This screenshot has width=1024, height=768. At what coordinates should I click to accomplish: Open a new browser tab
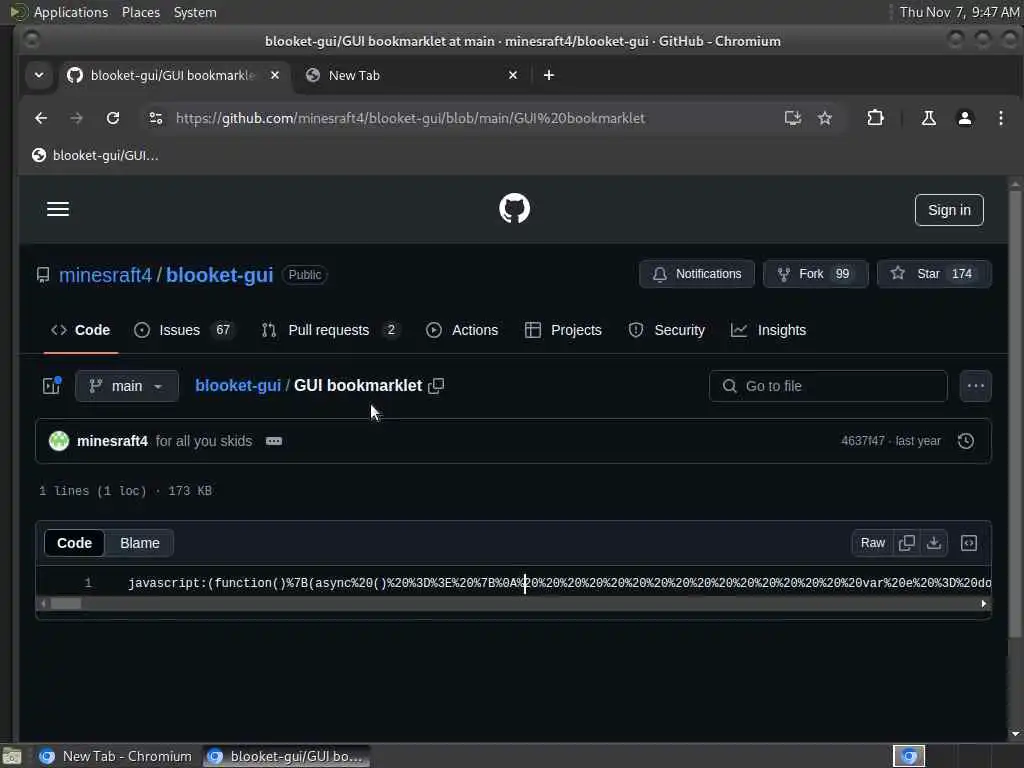pyautogui.click(x=549, y=75)
